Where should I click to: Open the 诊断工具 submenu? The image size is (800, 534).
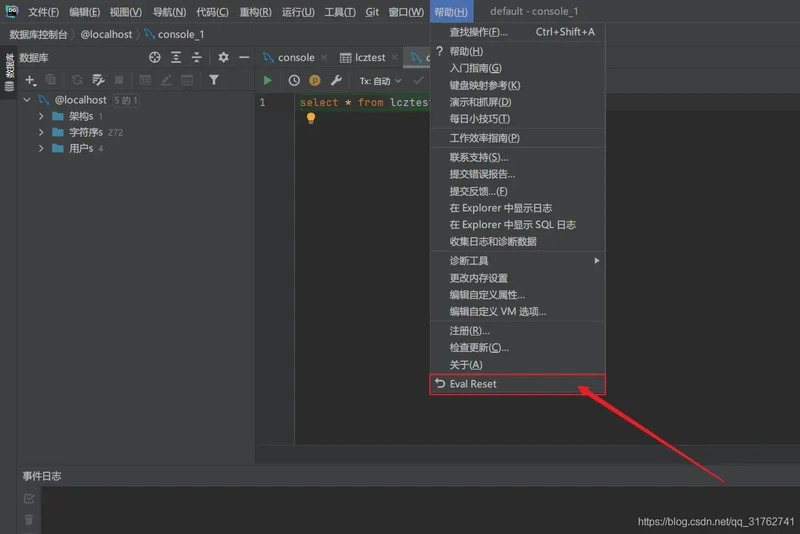[470, 261]
